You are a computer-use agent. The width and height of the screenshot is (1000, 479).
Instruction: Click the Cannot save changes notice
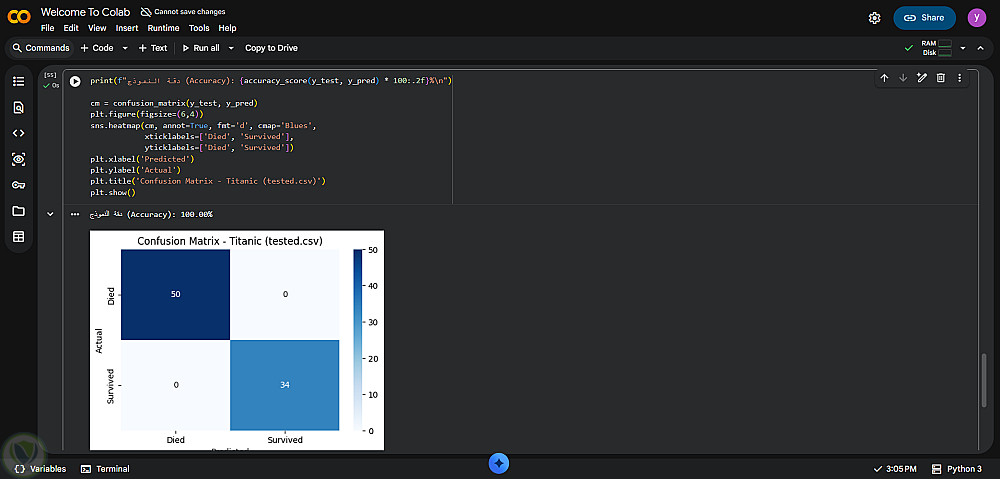pyautogui.click(x=183, y=11)
